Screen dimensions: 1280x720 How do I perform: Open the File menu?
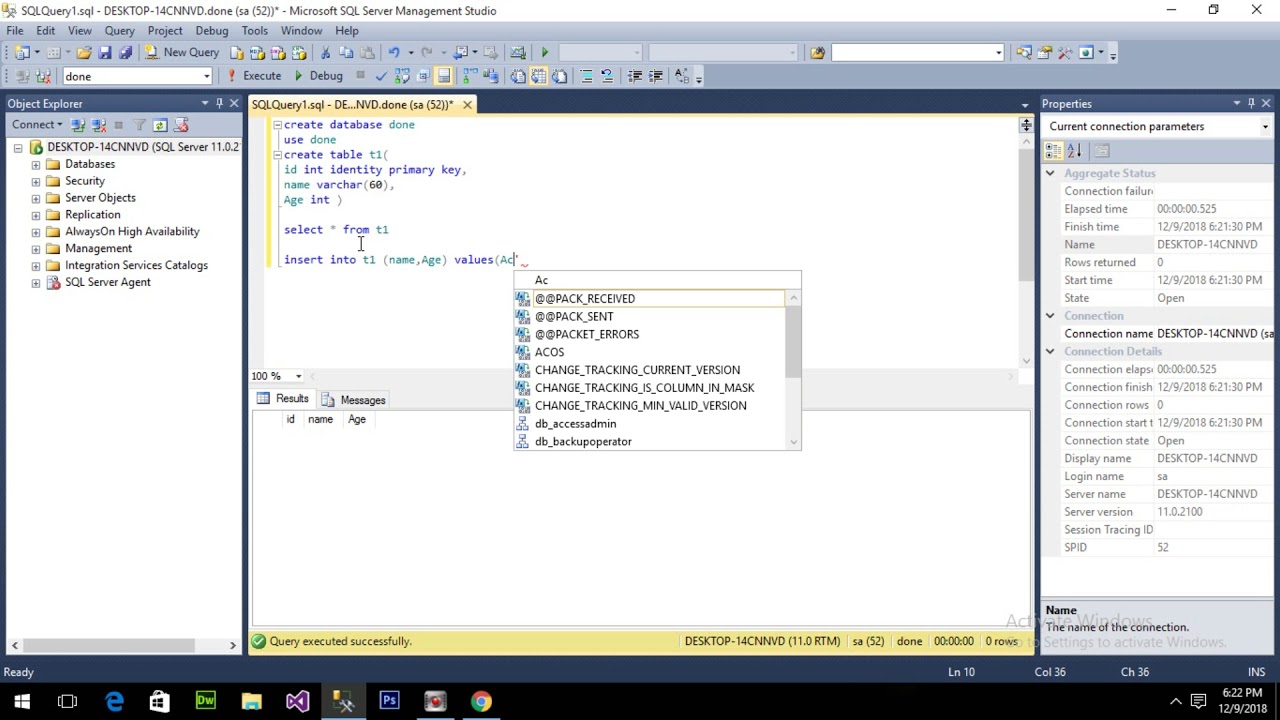pyautogui.click(x=15, y=31)
